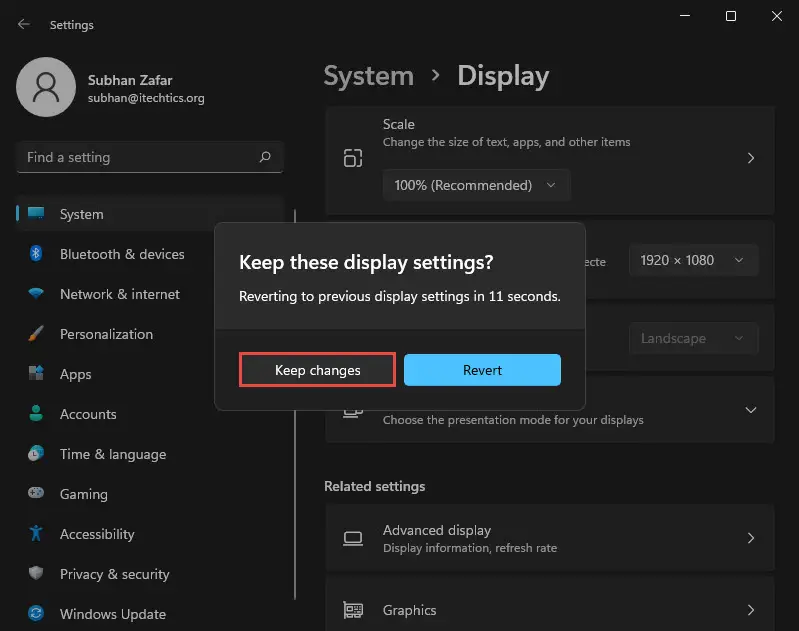Click the Gaming controller icon
Image resolution: width=799 pixels, height=631 pixels.
36,493
